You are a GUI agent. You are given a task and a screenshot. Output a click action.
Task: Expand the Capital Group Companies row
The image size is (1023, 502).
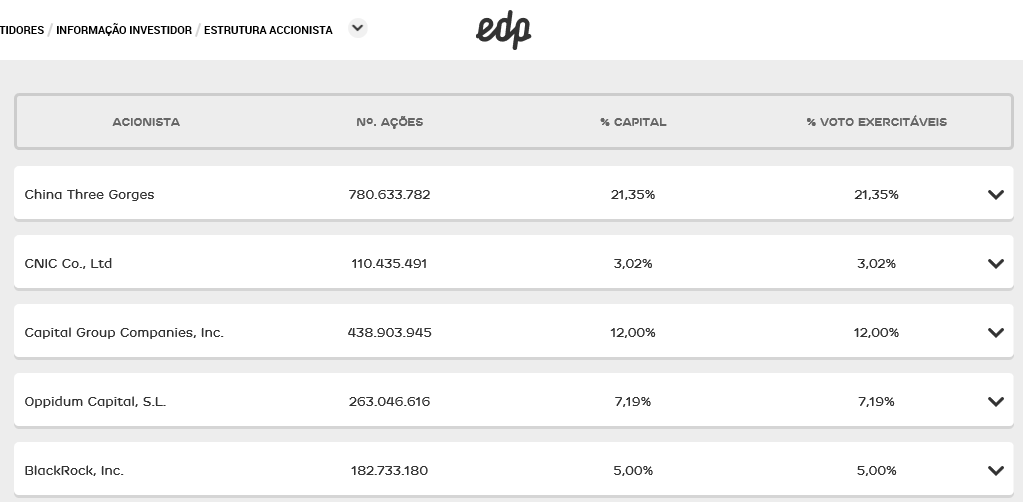[x=995, y=333]
